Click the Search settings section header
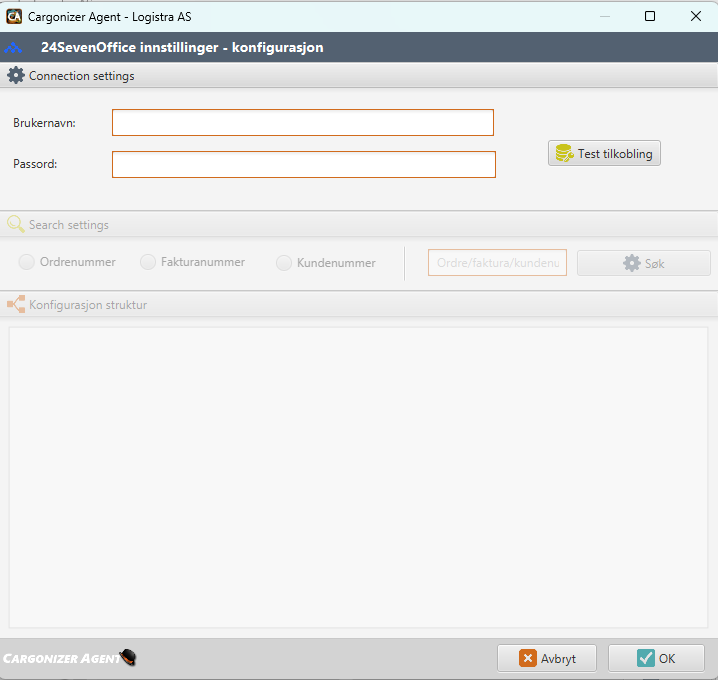 (x=359, y=224)
